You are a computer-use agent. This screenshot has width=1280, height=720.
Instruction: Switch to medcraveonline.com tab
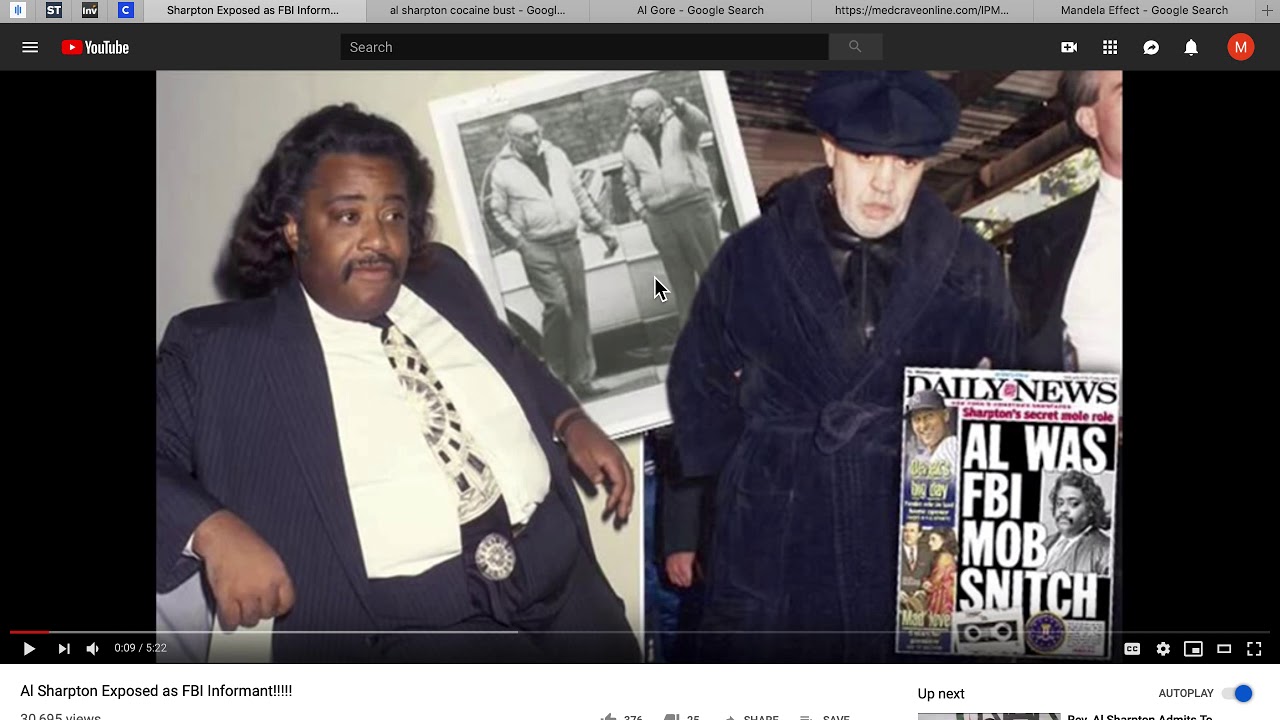coord(922,11)
